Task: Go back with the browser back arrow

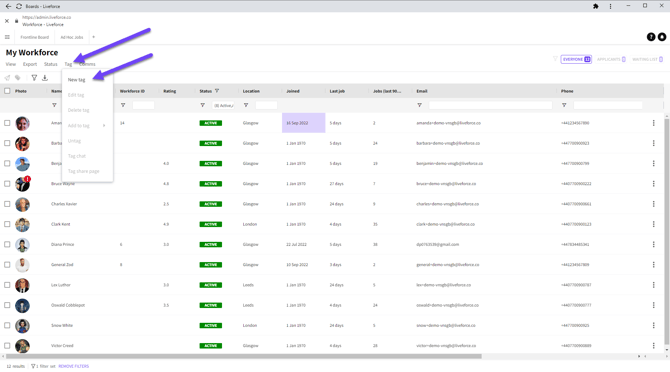Action: (8, 6)
